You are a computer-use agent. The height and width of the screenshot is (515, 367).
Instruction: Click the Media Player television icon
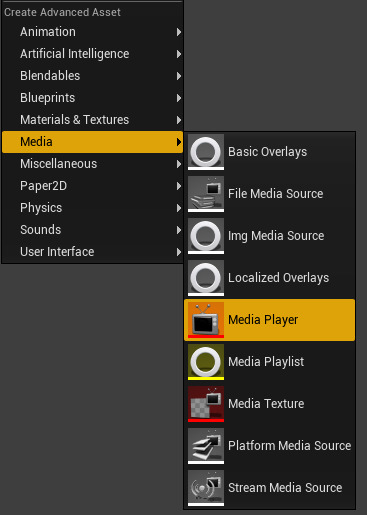pyautogui.click(x=206, y=320)
